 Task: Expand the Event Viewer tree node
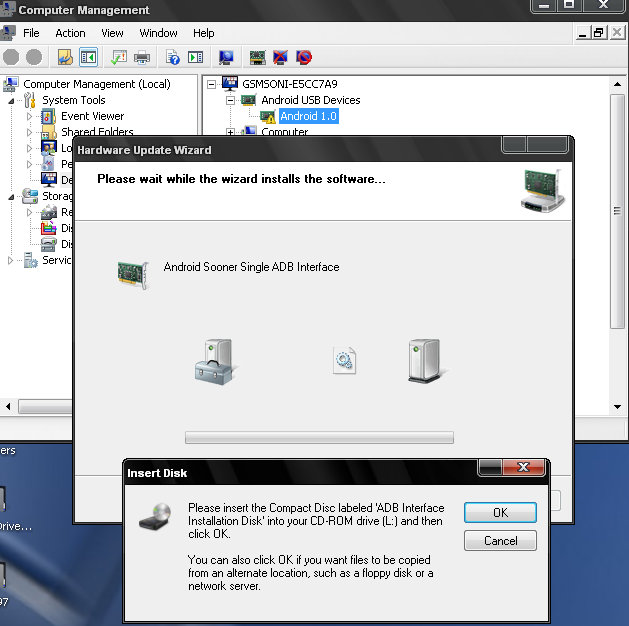pyautogui.click(x=30, y=116)
